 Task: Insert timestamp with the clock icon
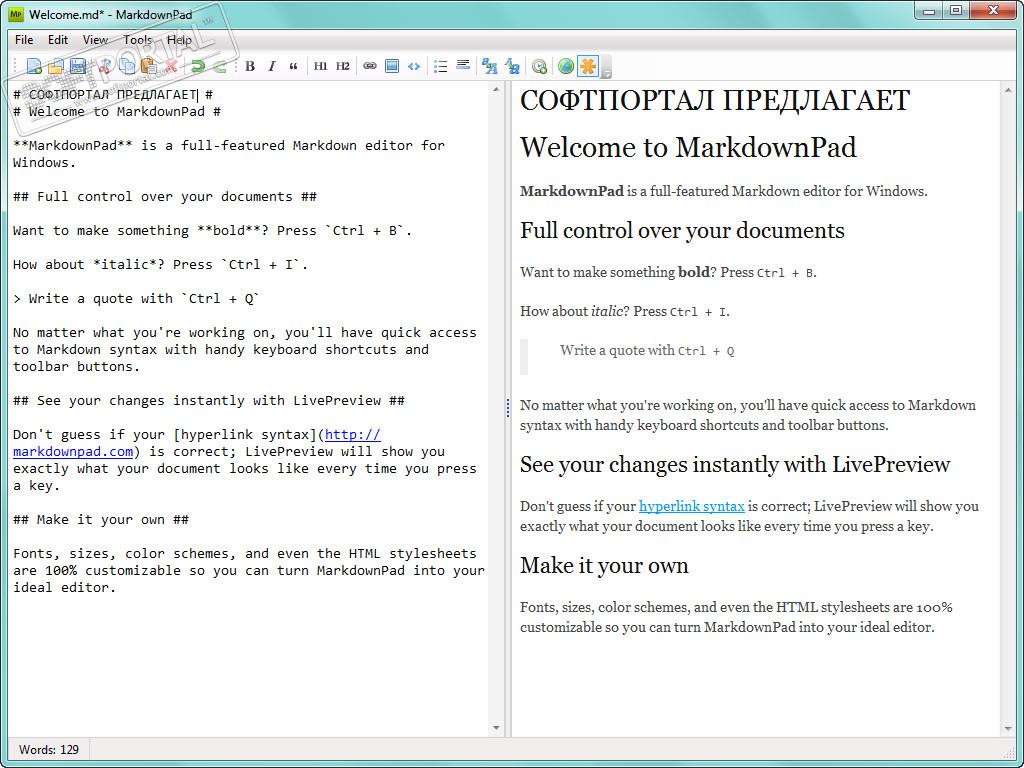539,66
